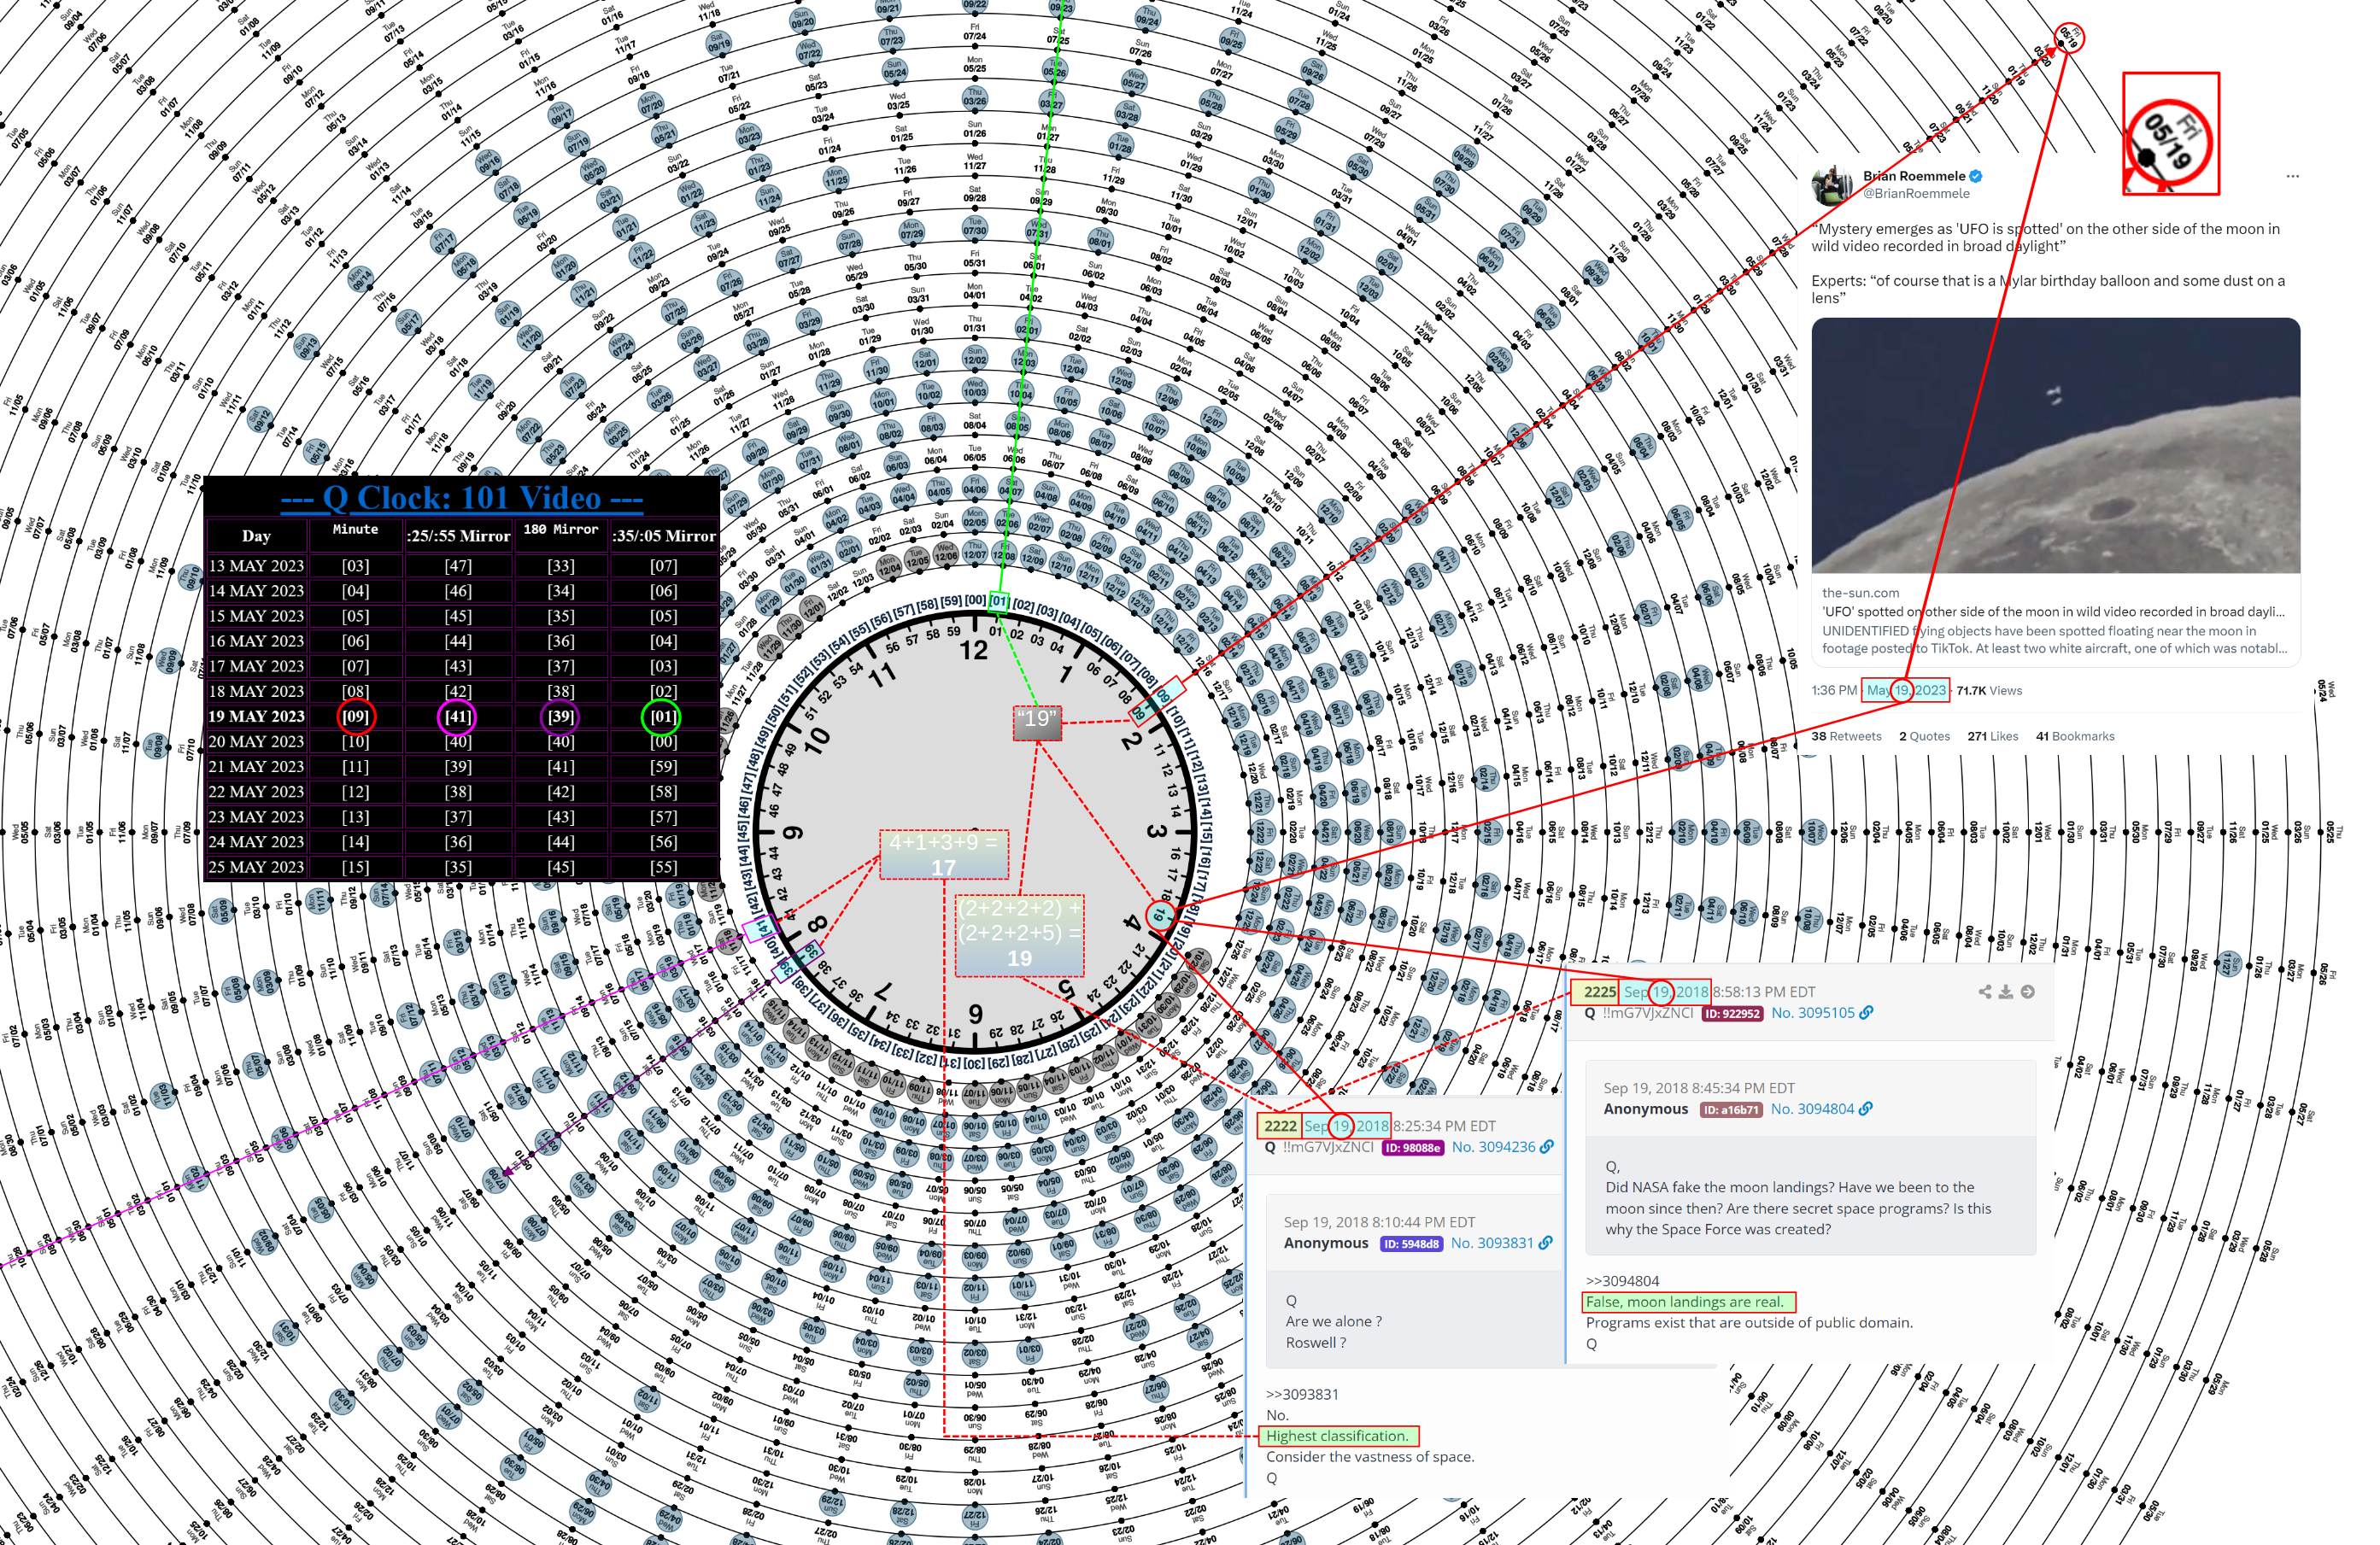Click the arrow-circle icon on post 2225
This screenshot has height=1545, width=2380.
2027,992
